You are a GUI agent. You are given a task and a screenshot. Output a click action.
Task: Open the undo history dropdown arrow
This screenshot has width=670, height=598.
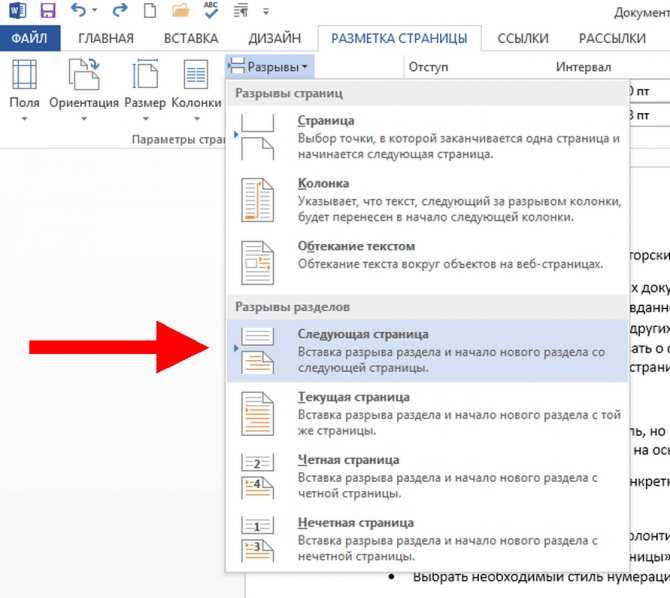[95, 10]
